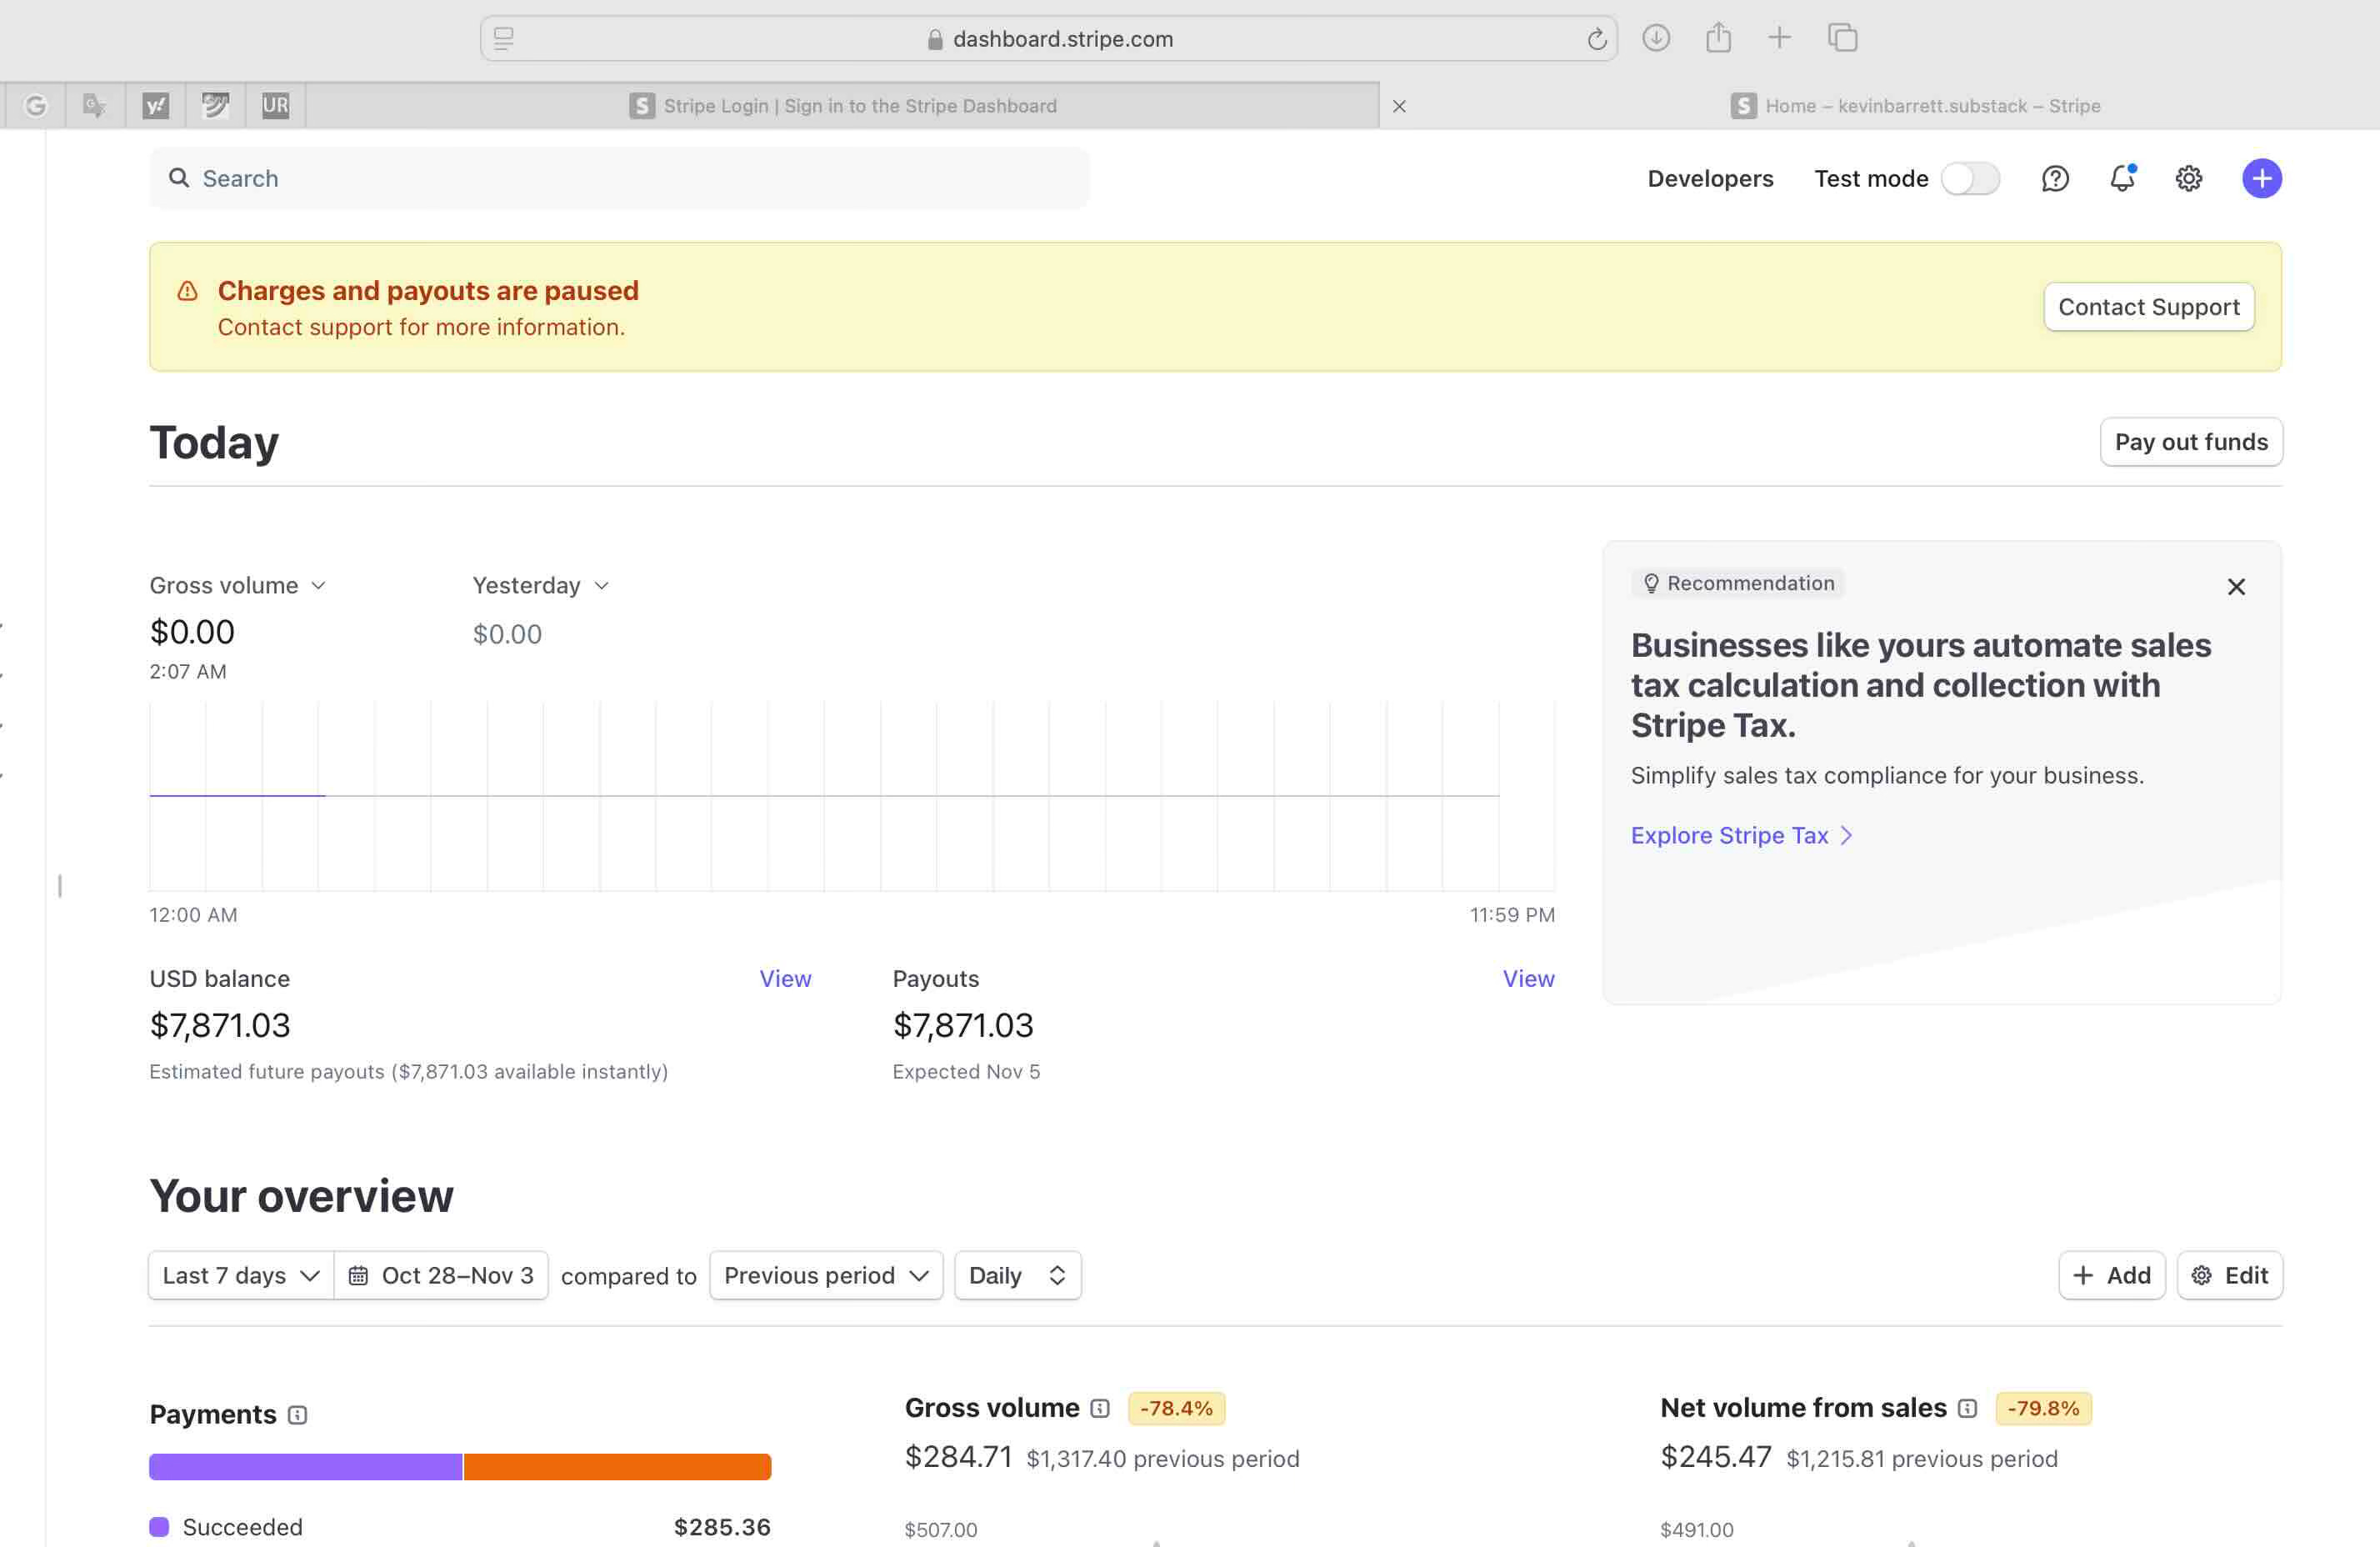
Task: Click the Expected Nov 5 payout text
Action: (x=966, y=1072)
